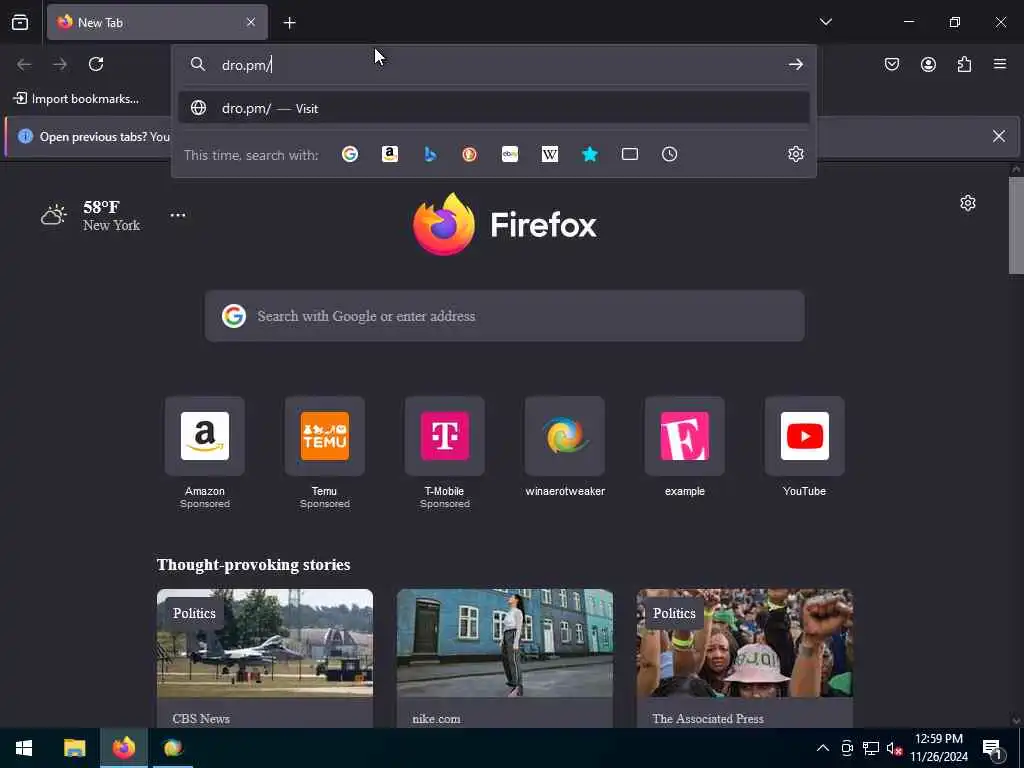Search this time with Amazon
Screen dimensions: 1024x768
390,154
